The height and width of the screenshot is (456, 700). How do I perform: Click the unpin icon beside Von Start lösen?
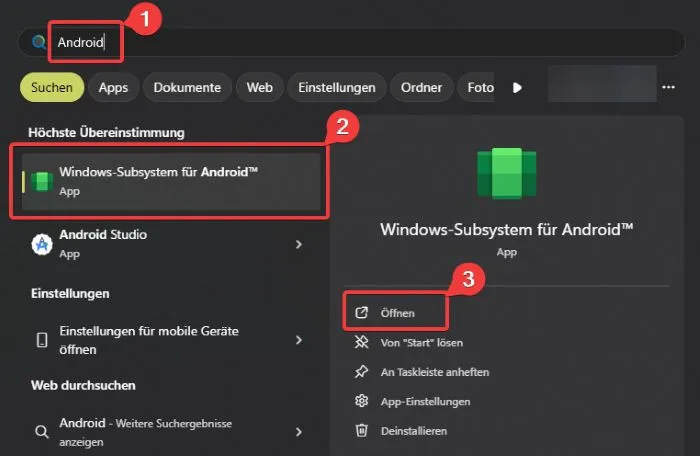tap(362, 342)
